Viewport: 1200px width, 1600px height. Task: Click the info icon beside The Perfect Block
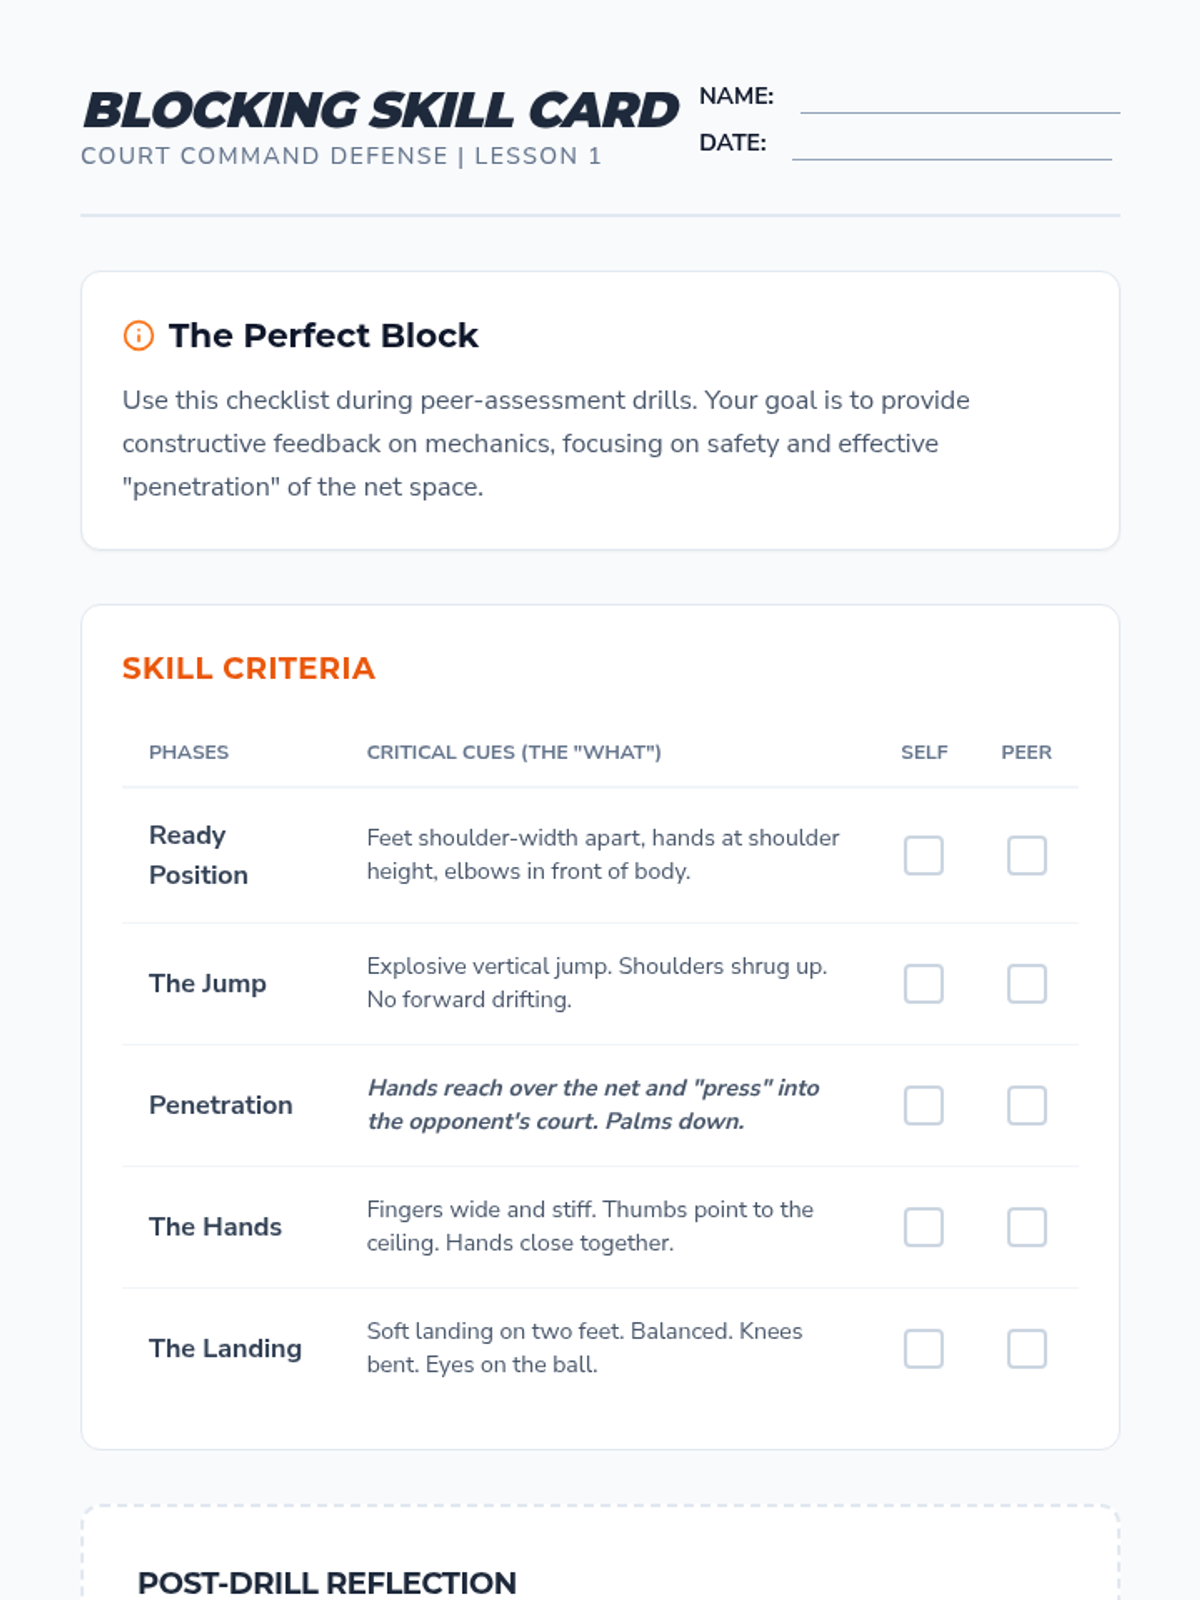tap(138, 336)
